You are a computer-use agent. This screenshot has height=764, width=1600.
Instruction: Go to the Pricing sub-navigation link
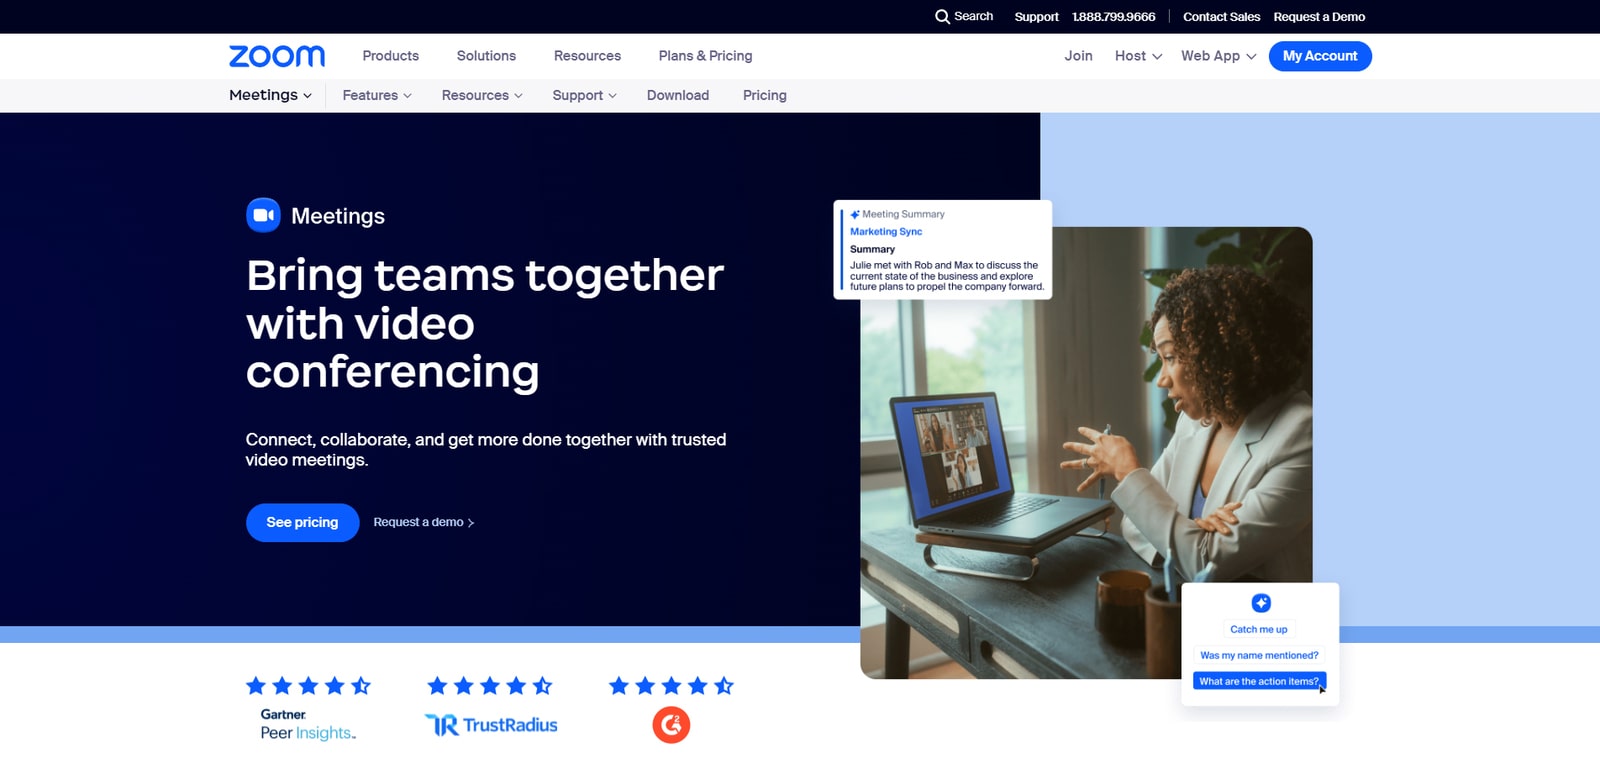coord(765,95)
